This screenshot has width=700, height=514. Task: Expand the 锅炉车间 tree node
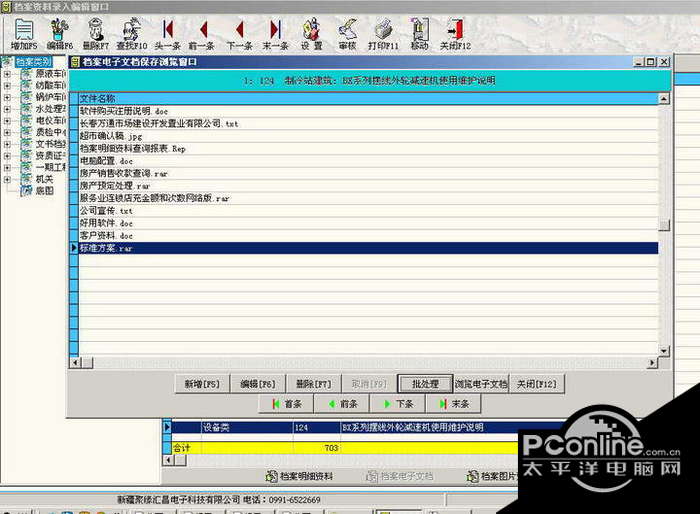tap(7, 97)
